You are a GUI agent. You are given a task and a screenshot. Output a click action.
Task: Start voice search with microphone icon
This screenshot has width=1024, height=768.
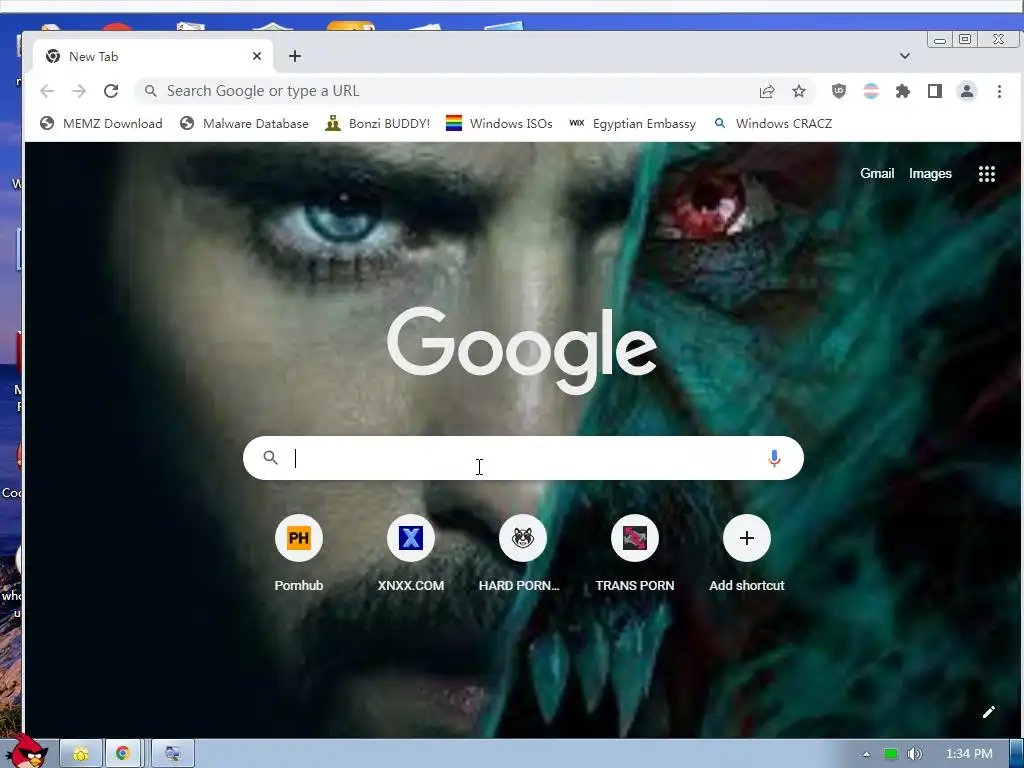tap(775, 458)
